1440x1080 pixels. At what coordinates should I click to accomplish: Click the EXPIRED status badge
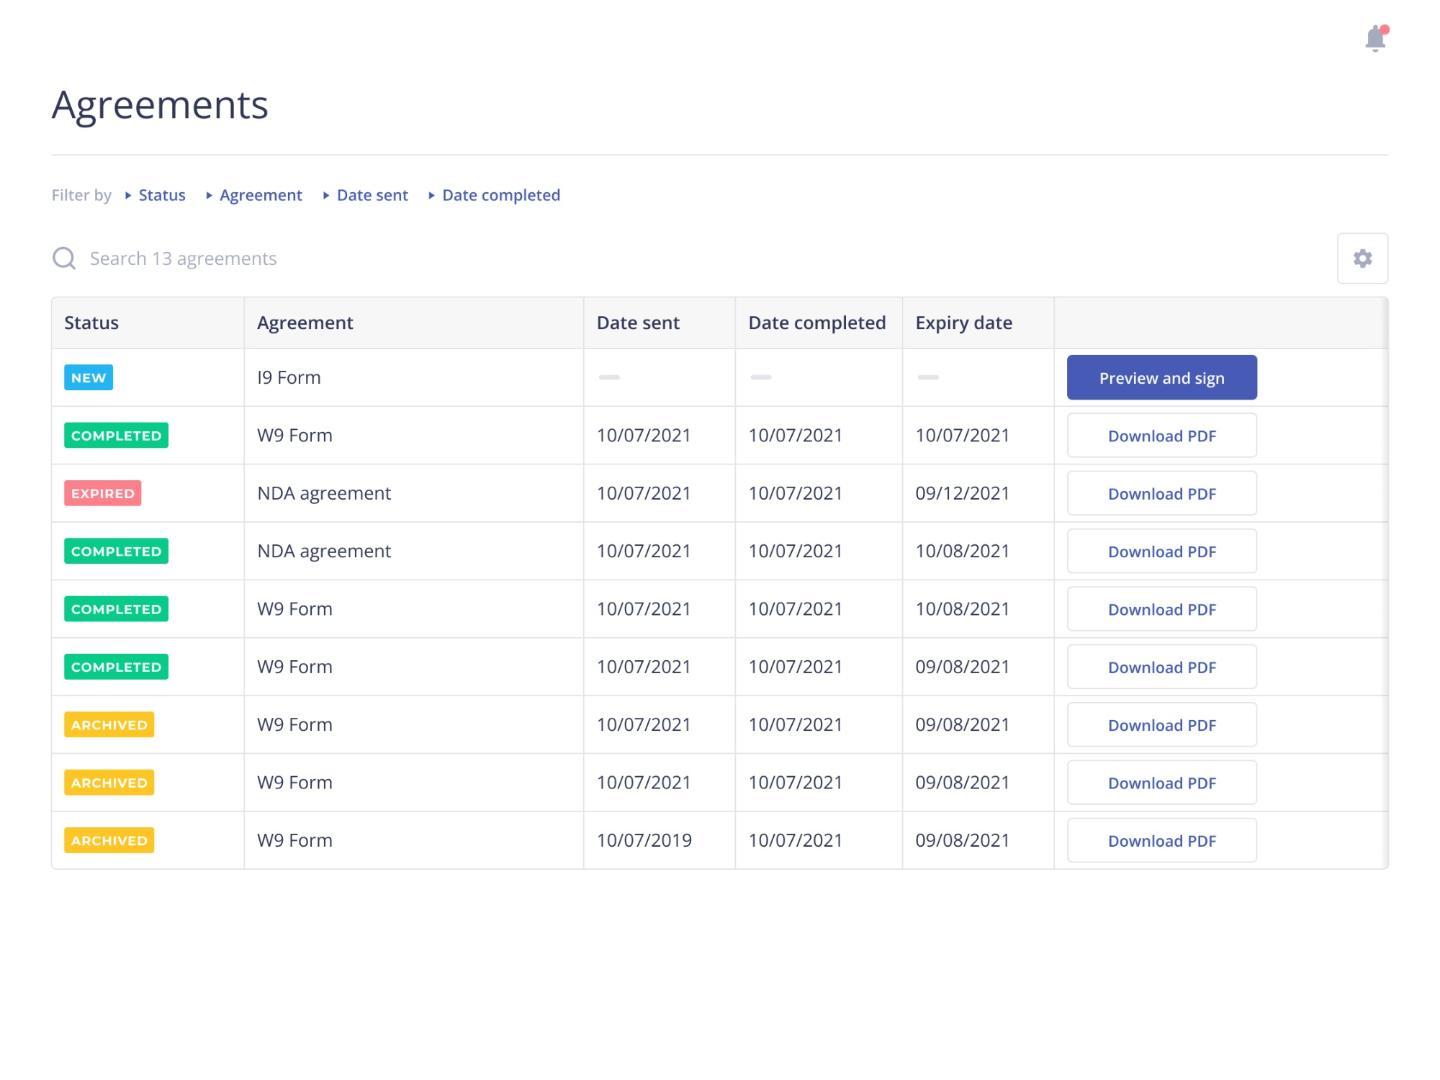(102, 494)
